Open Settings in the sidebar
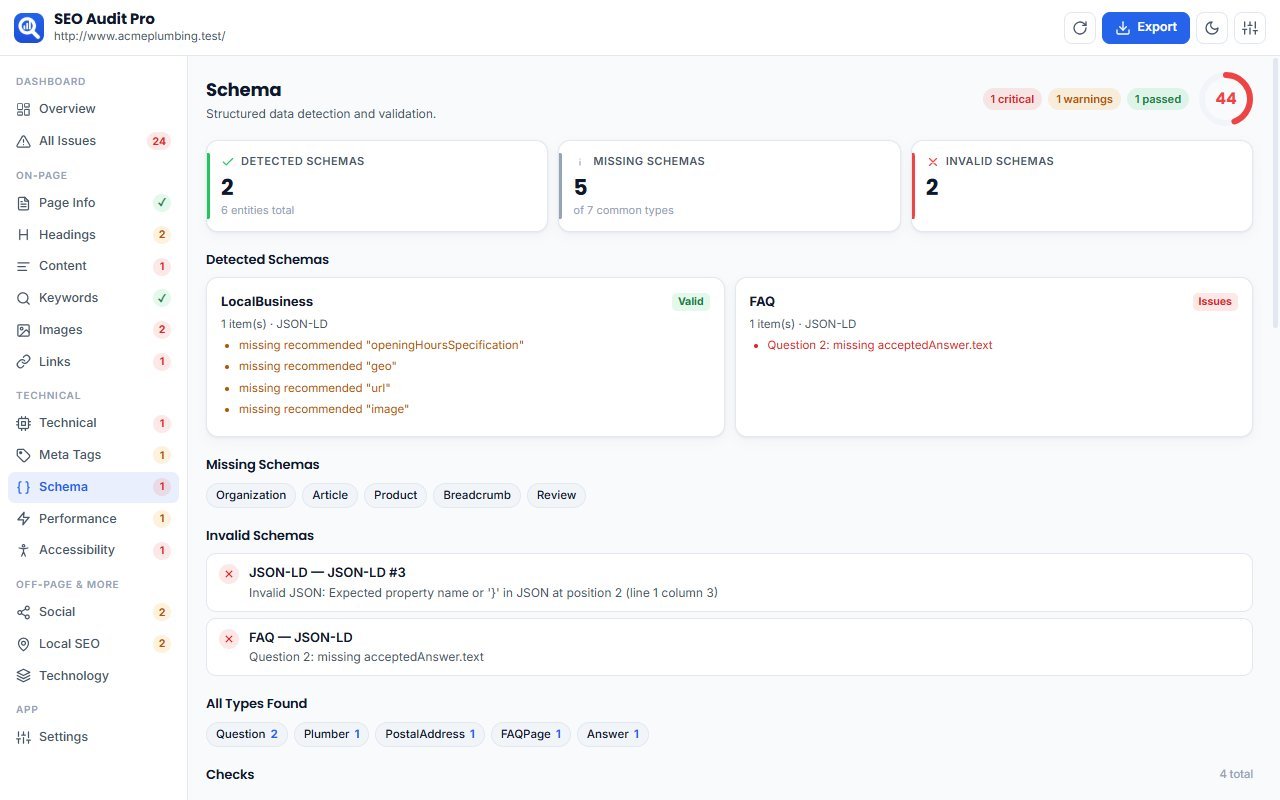 click(93, 737)
